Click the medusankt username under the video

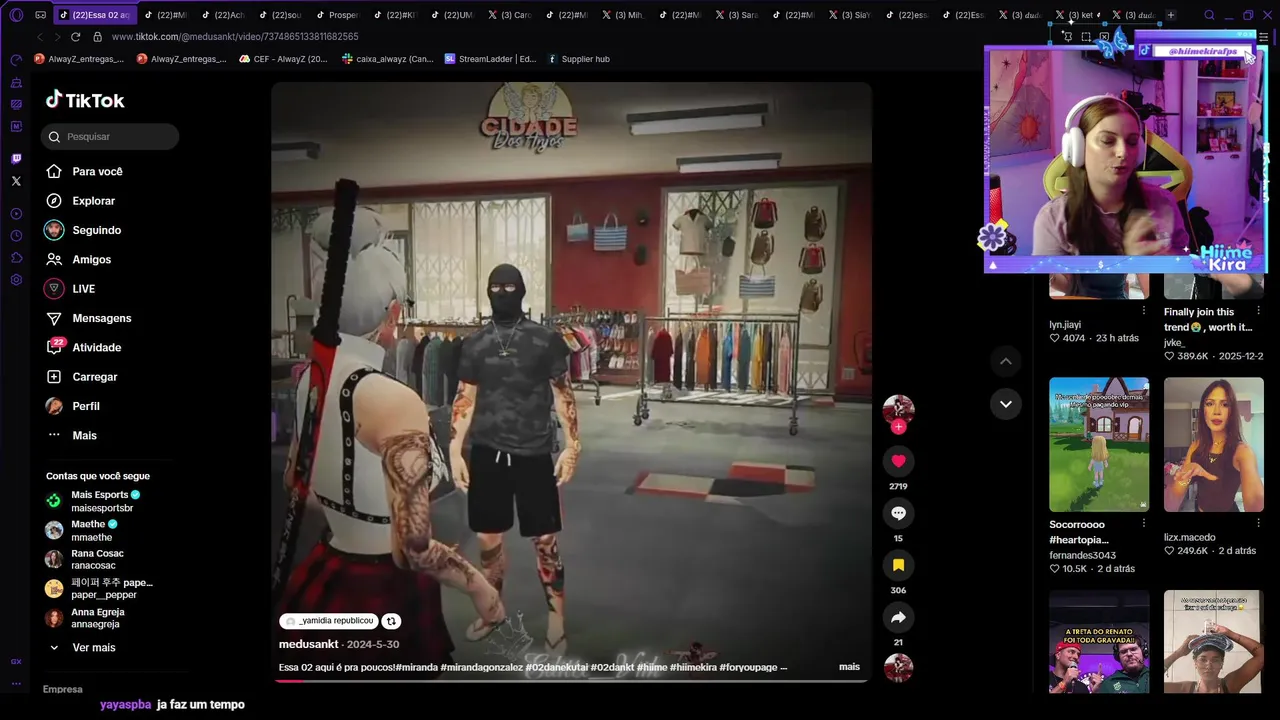click(x=308, y=644)
